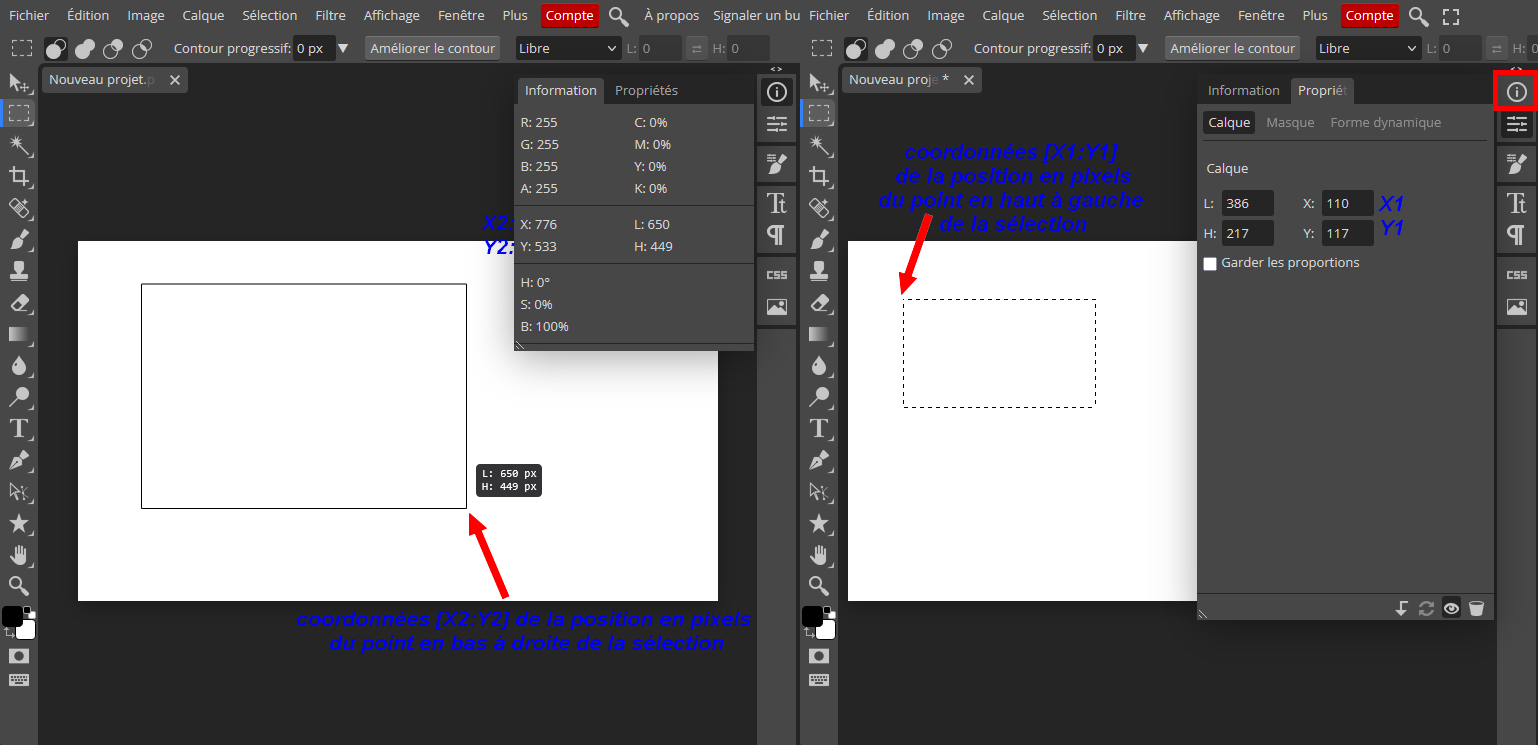Pick the Pen tool in the left window
Image resolution: width=1538 pixels, height=745 pixels.
[x=19, y=460]
